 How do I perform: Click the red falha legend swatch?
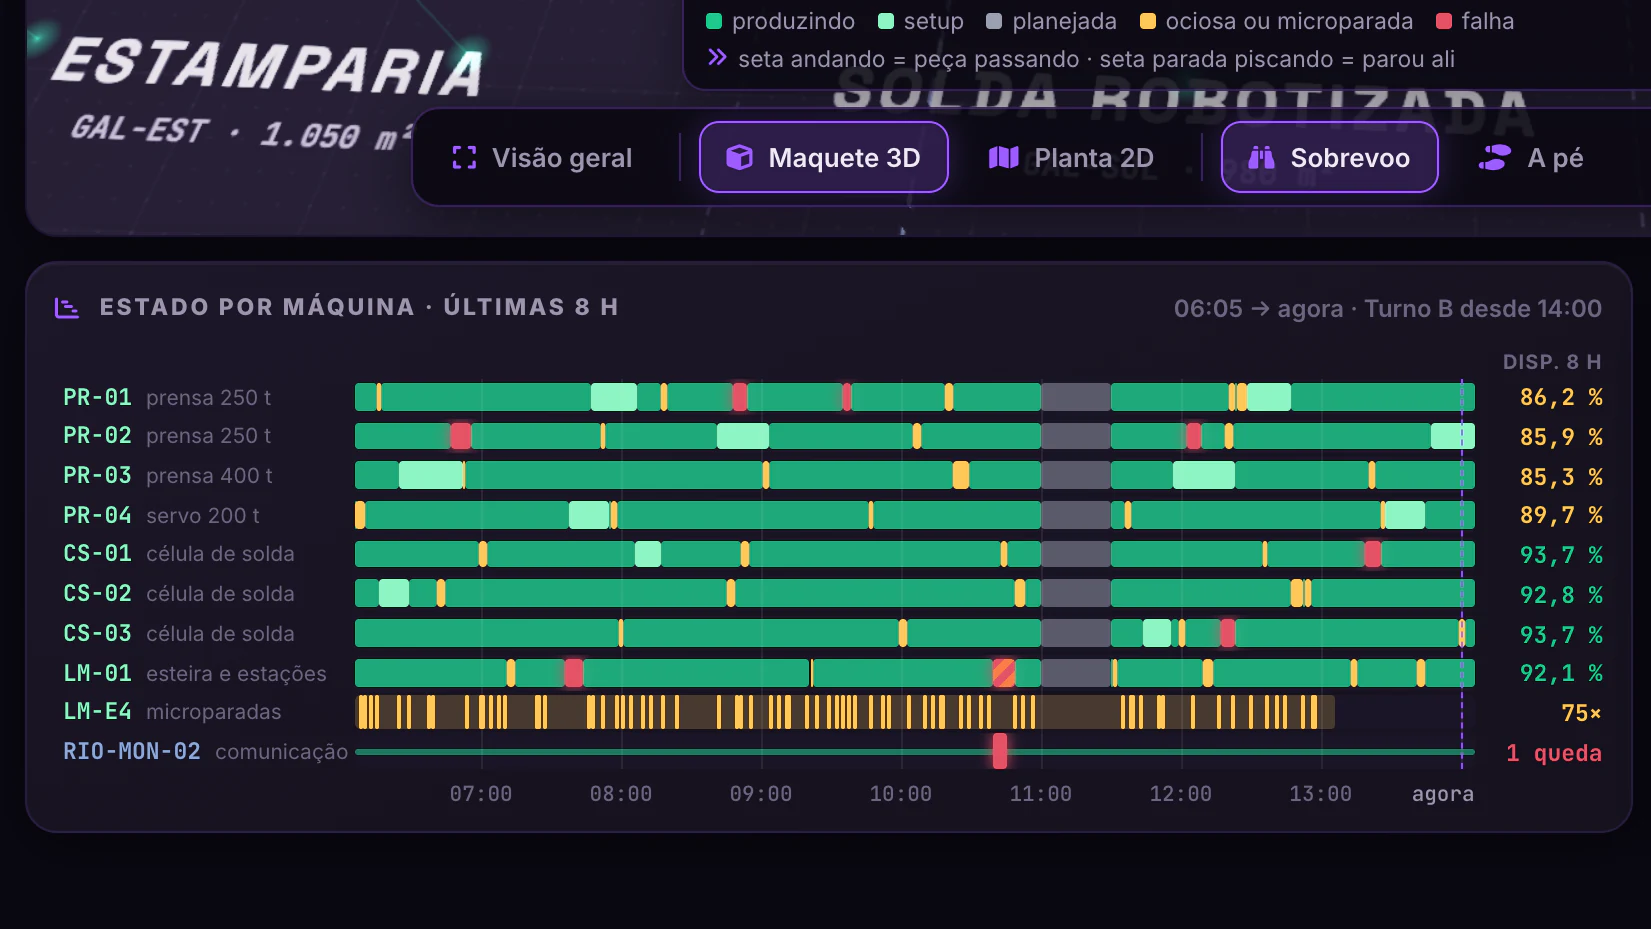coord(1444,21)
